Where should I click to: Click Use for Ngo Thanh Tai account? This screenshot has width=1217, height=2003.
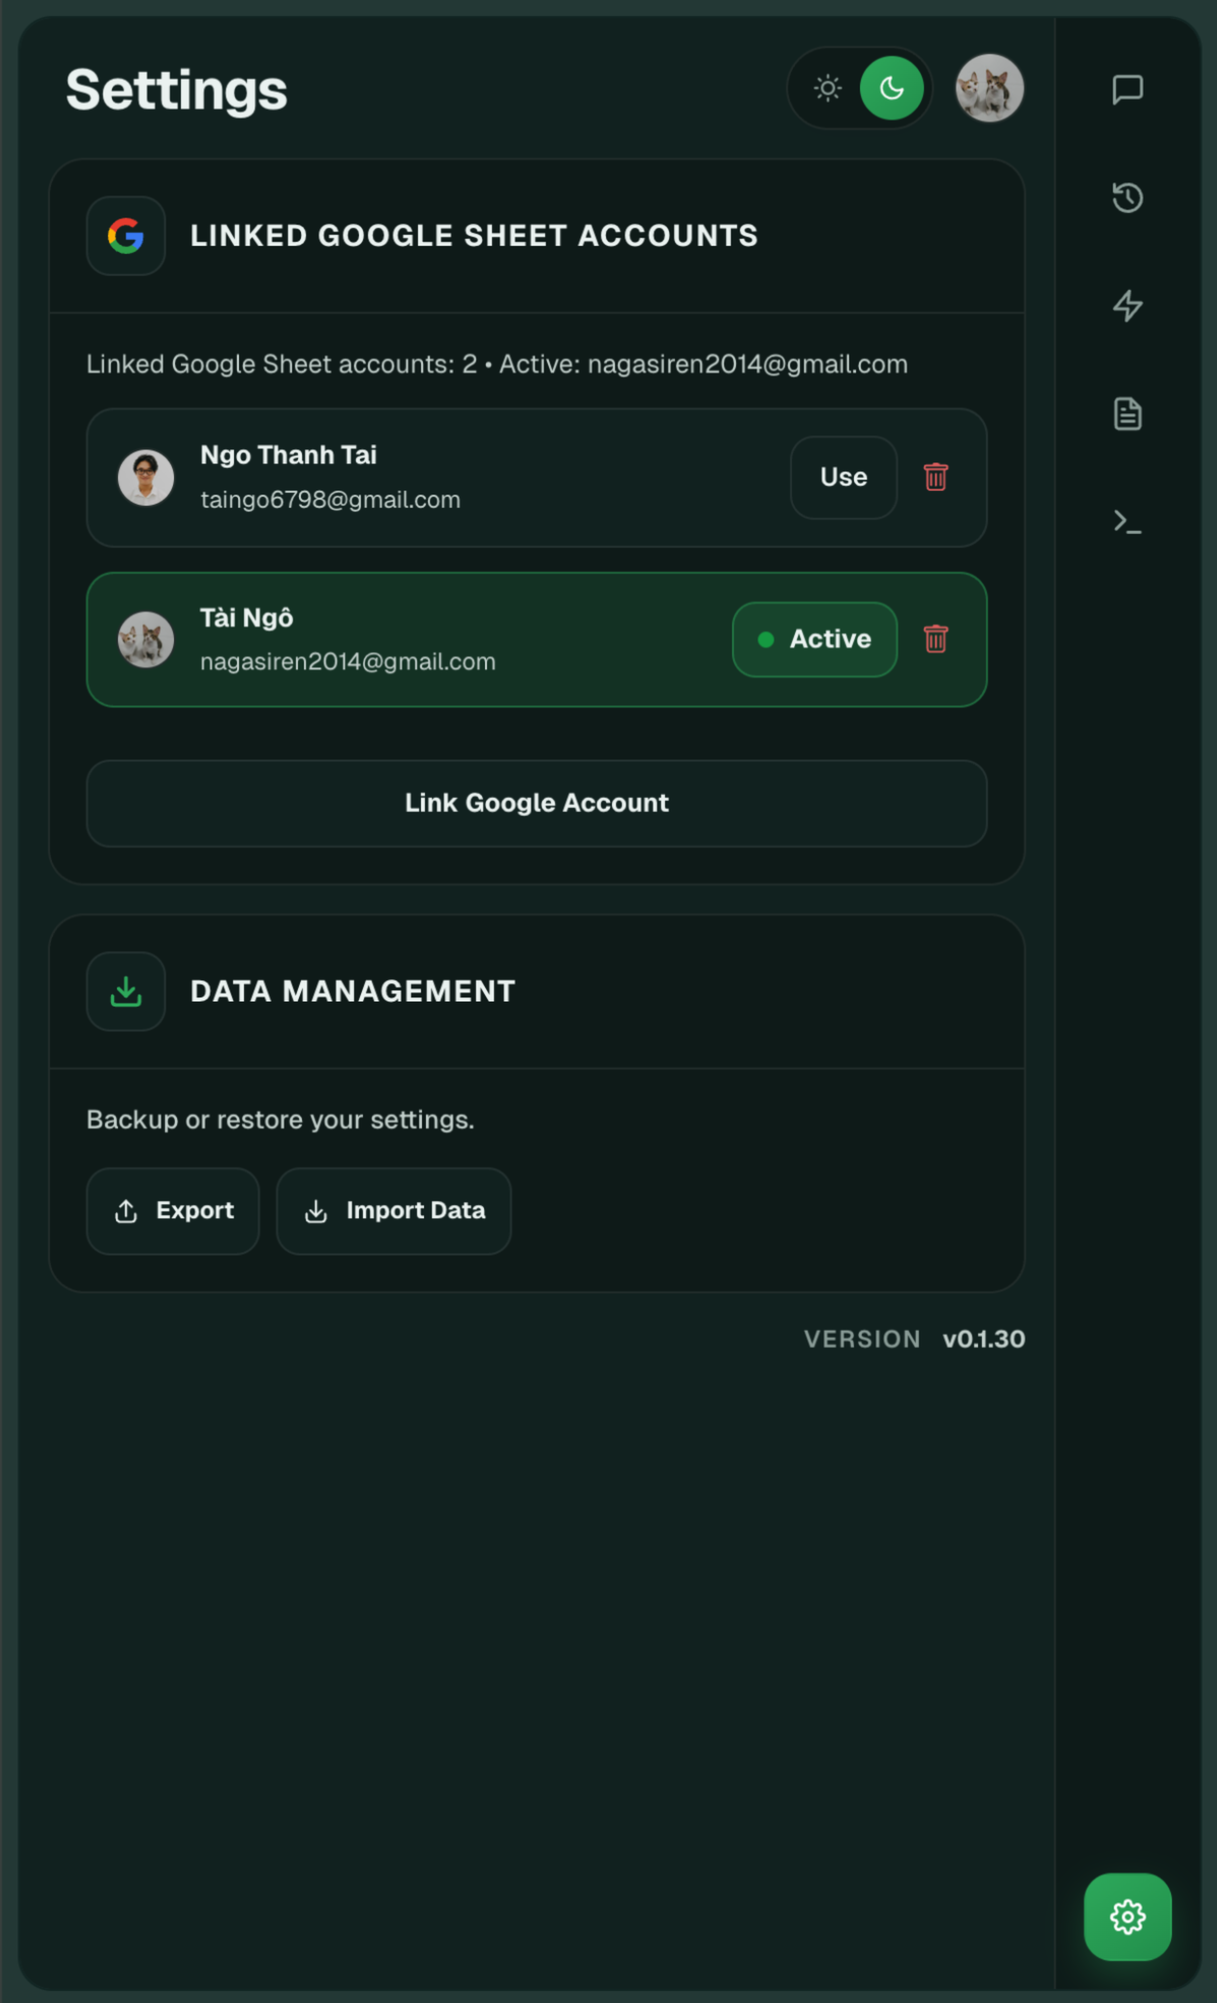click(x=843, y=477)
